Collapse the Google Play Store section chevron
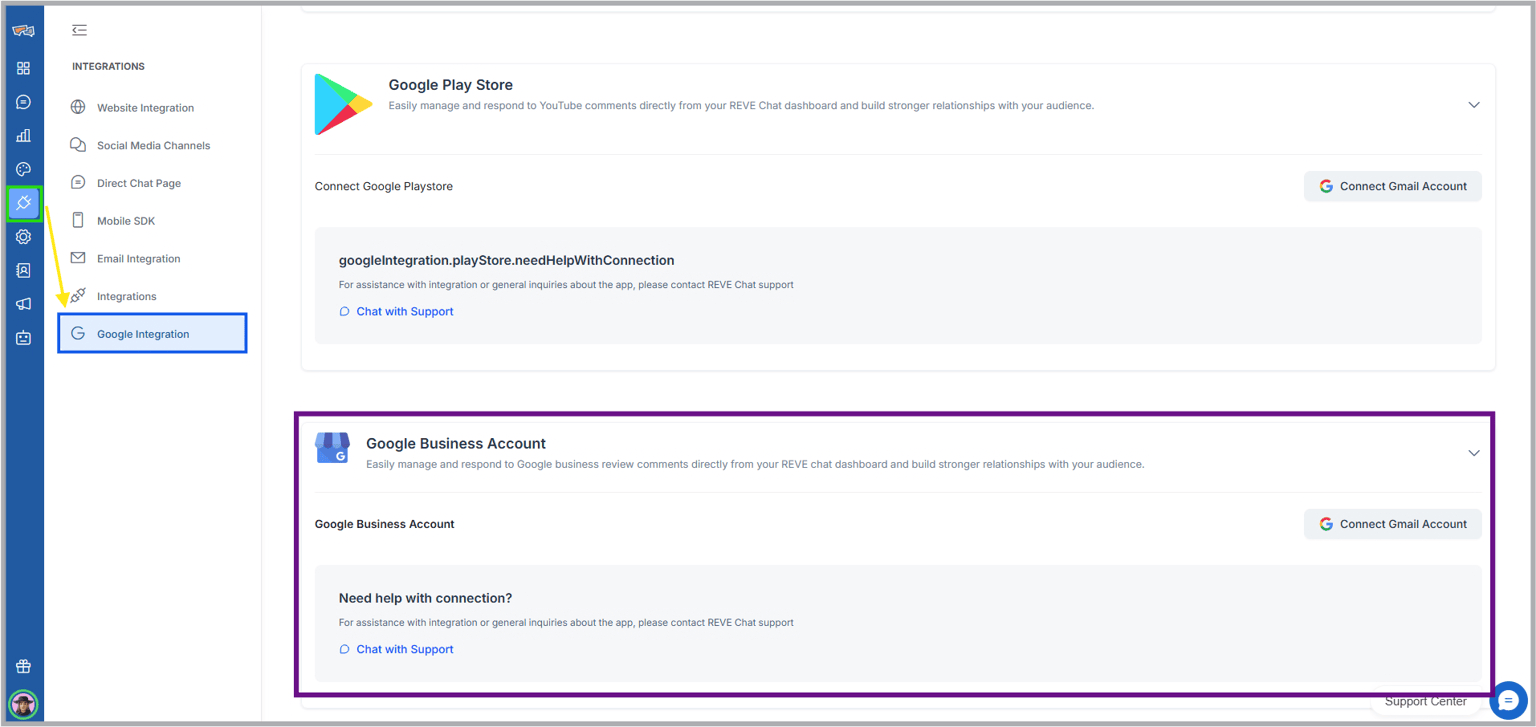This screenshot has width=1536, height=727. click(1473, 105)
